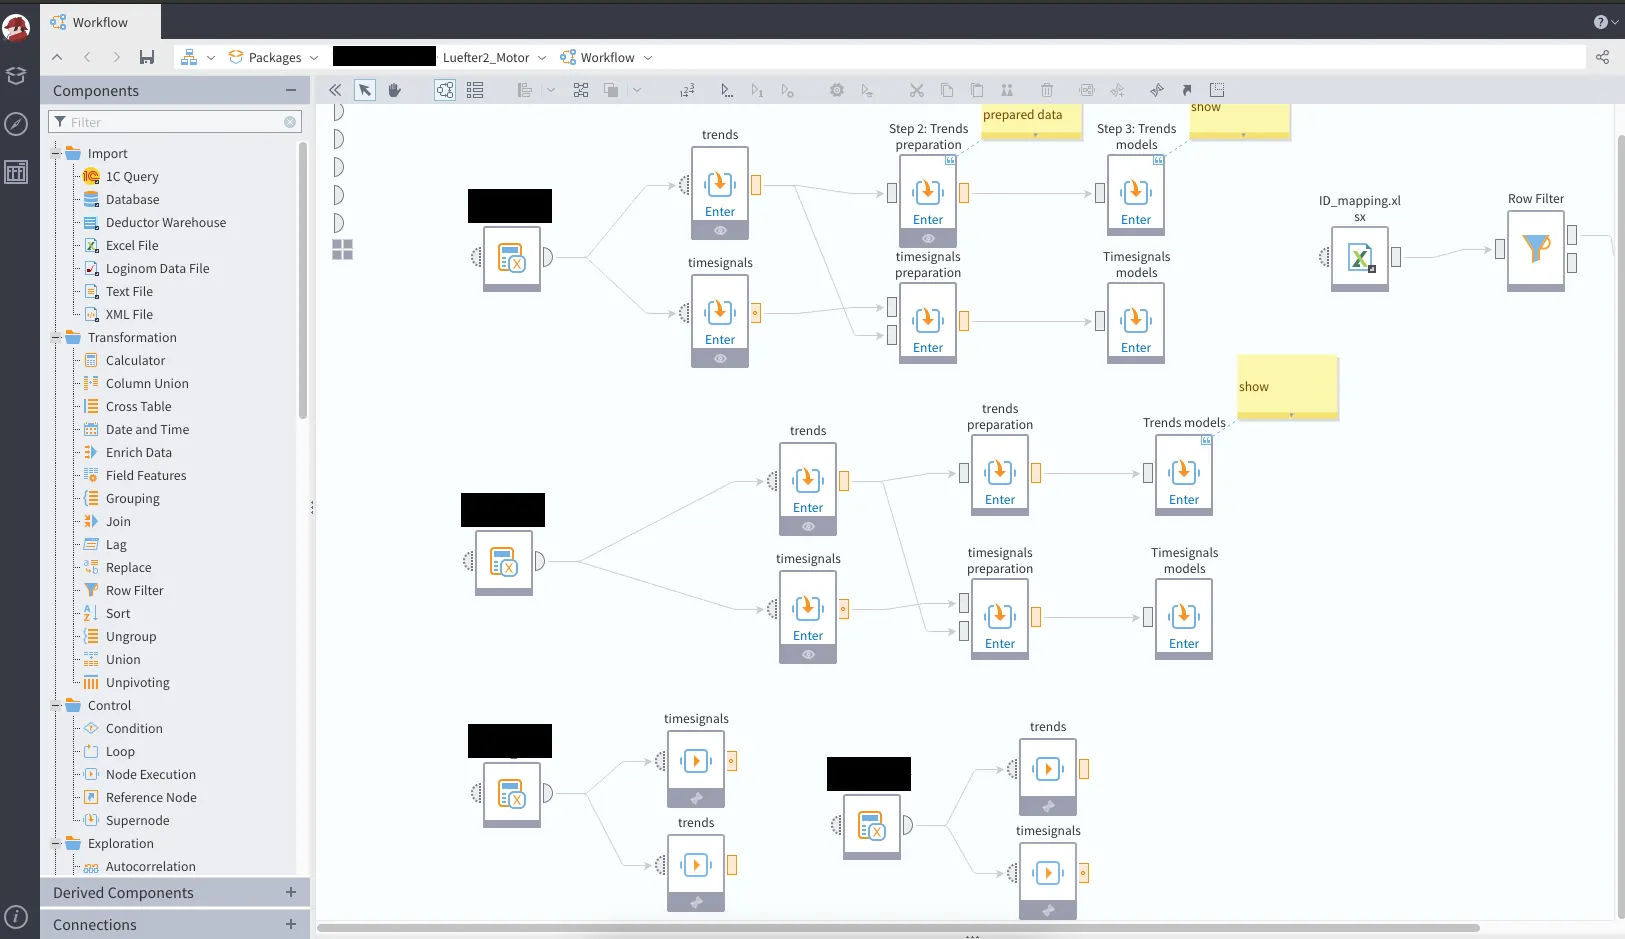Collapse the components sidebar with double-chevron icon
The height and width of the screenshot is (939, 1625).
[335, 90]
